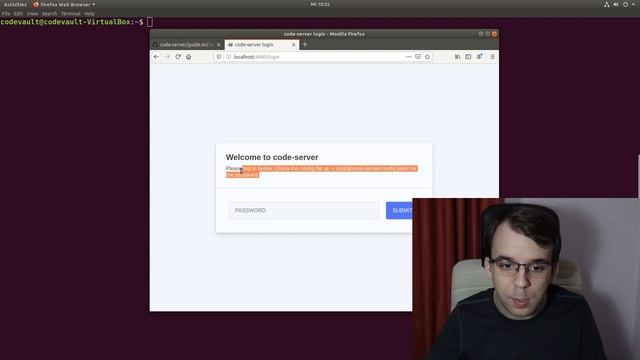Close the Firefox window
640x360 pixels.
click(x=494, y=34)
